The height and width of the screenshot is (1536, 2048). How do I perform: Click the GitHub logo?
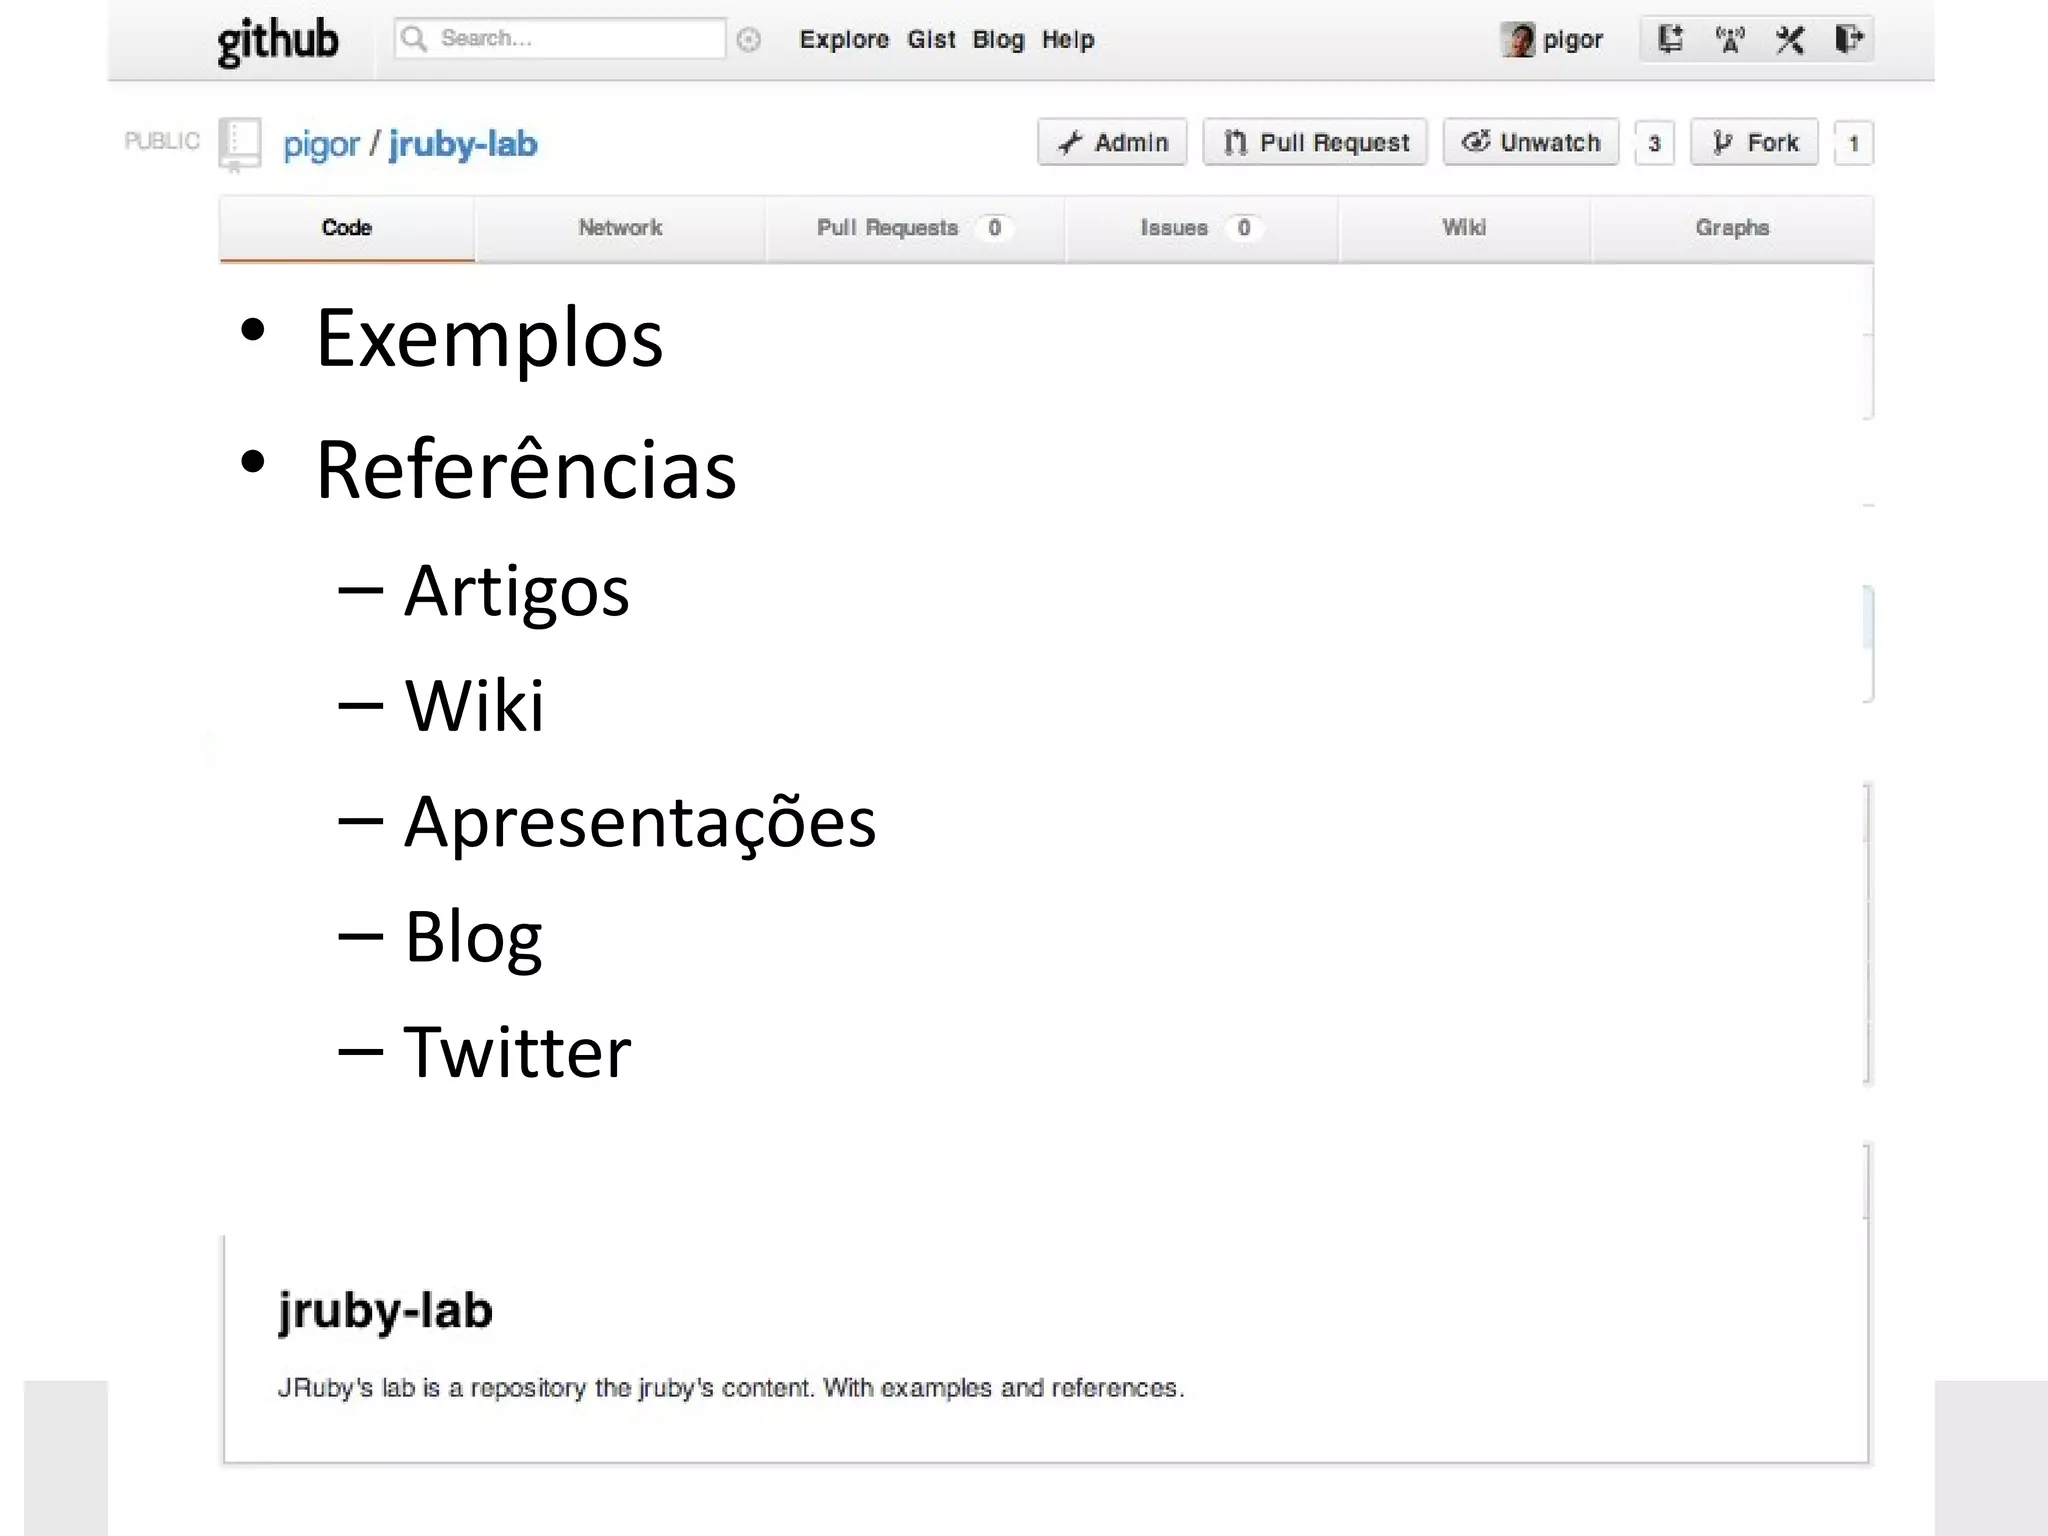[x=278, y=42]
